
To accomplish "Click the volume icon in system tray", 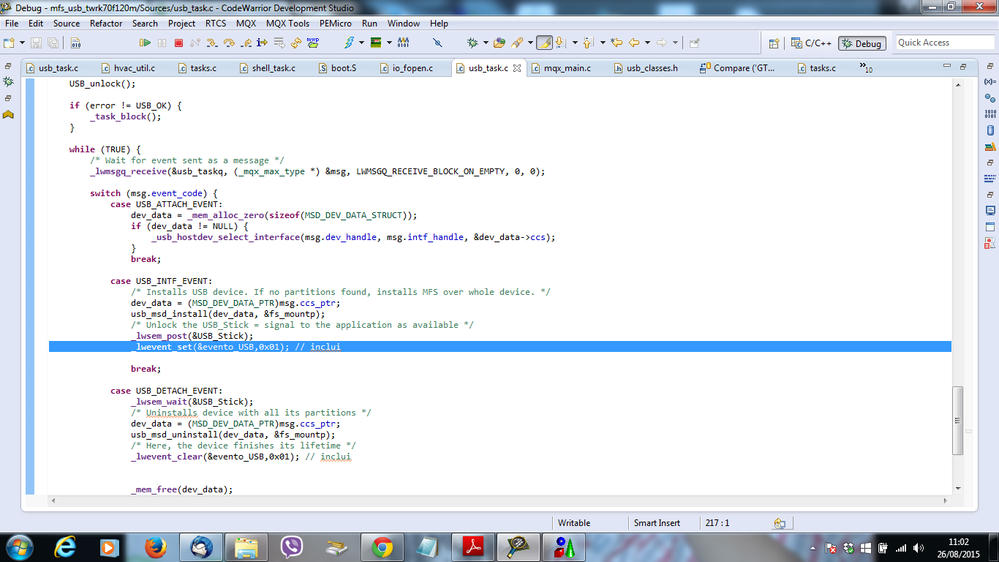I will (x=918, y=548).
